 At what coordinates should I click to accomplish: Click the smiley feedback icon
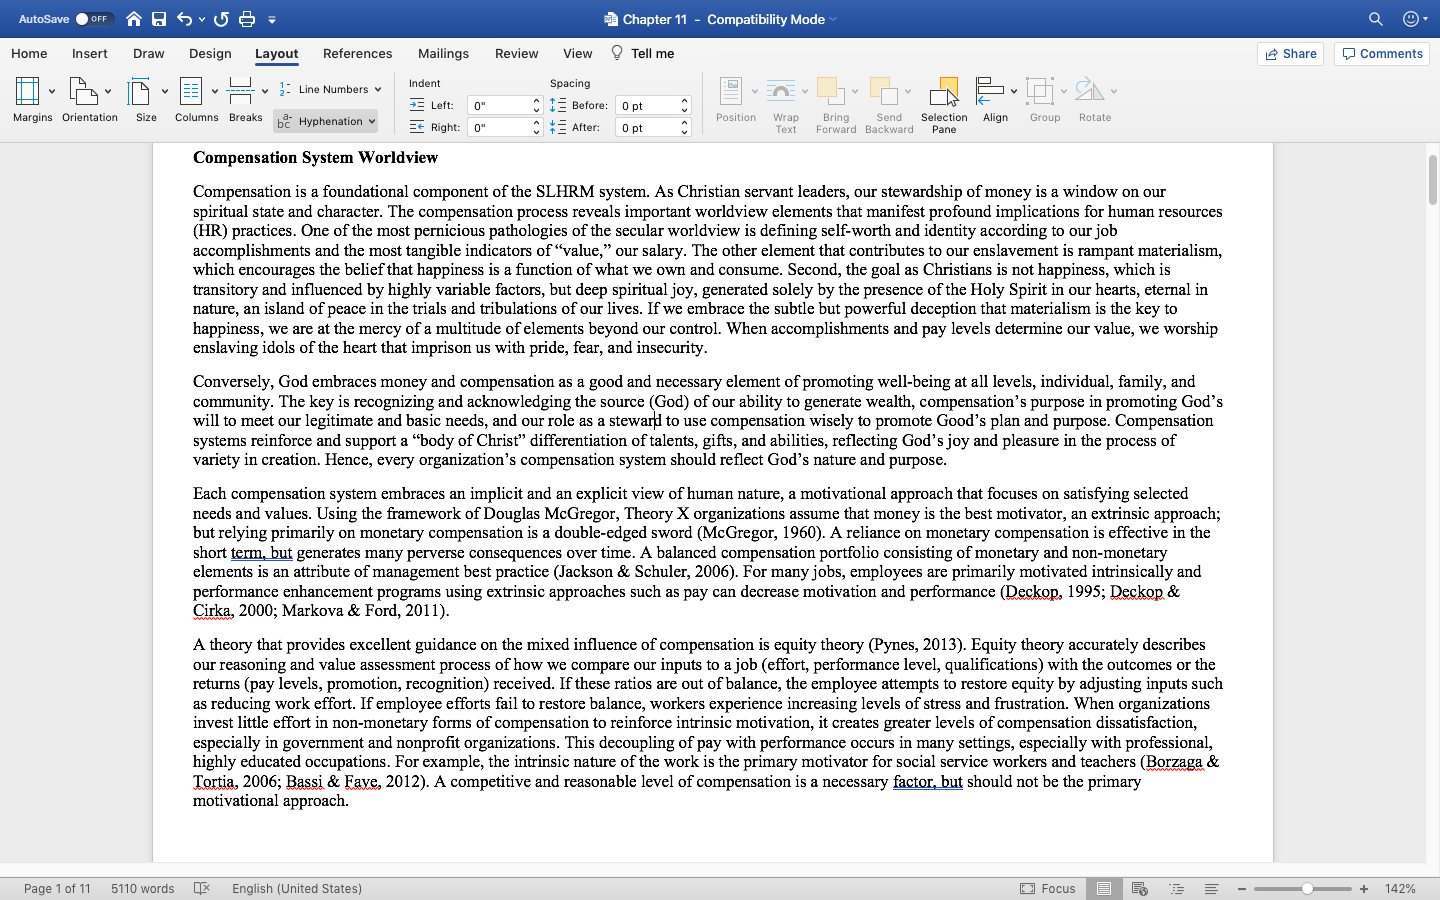pyautogui.click(x=1411, y=19)
